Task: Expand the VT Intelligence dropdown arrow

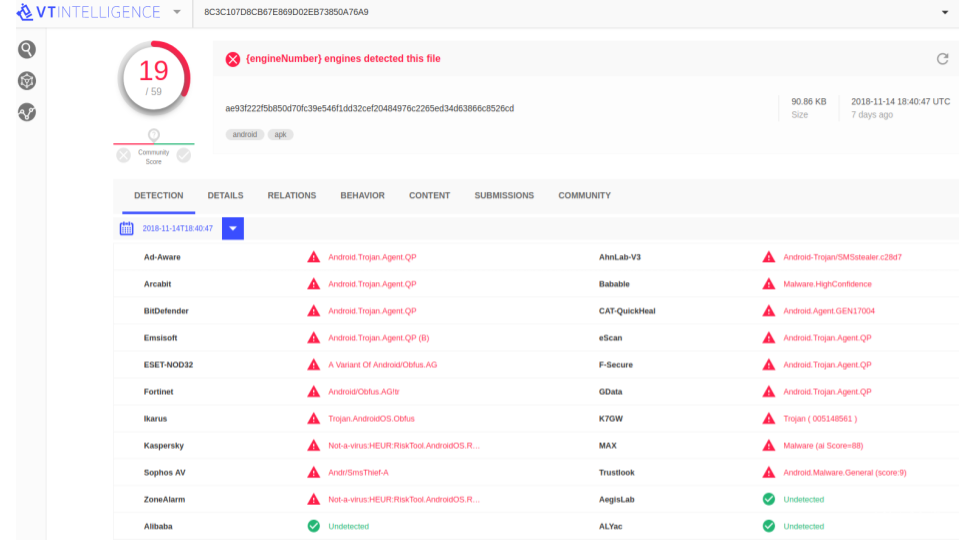Action: point(177,12)
